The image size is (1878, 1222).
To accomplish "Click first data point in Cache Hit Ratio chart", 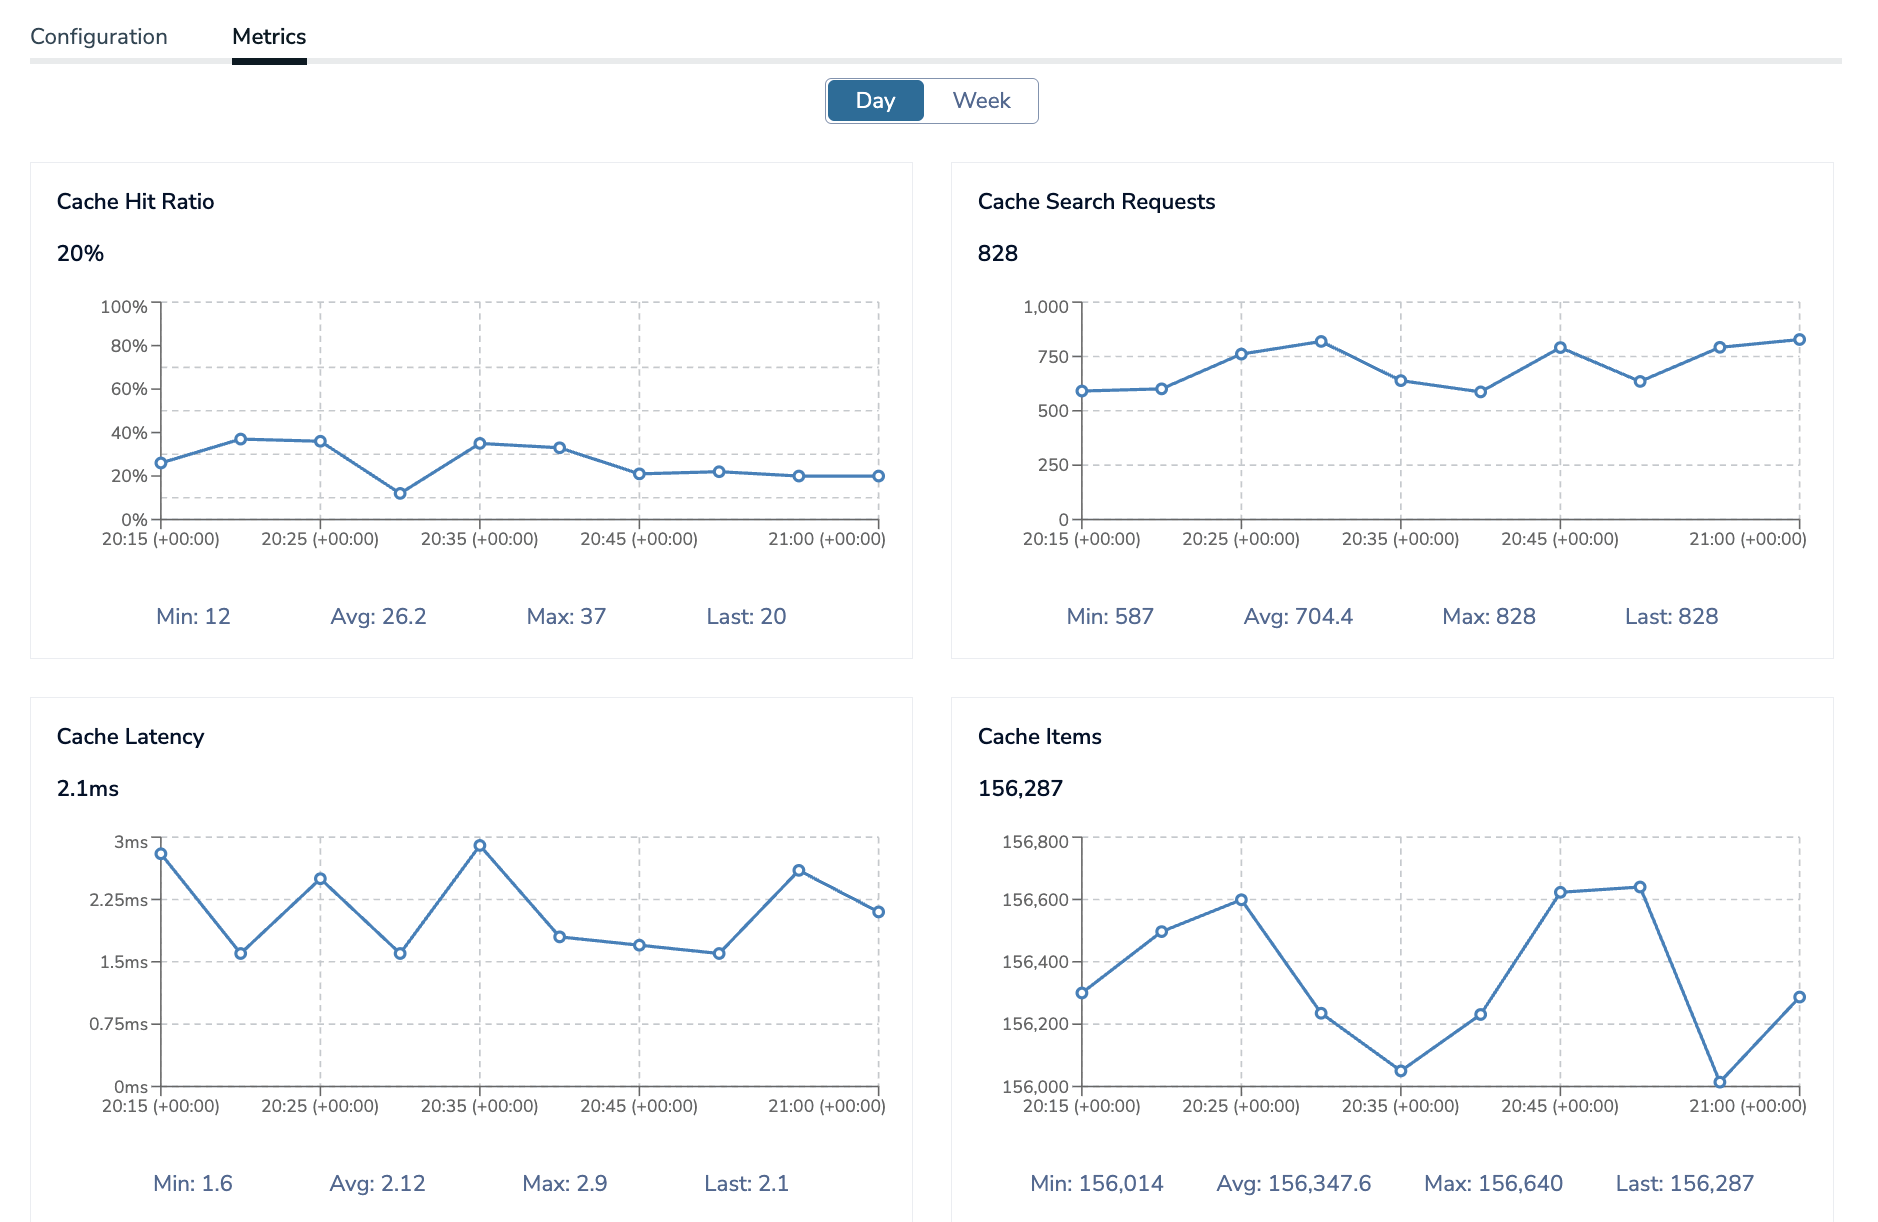I will point(161,463).
